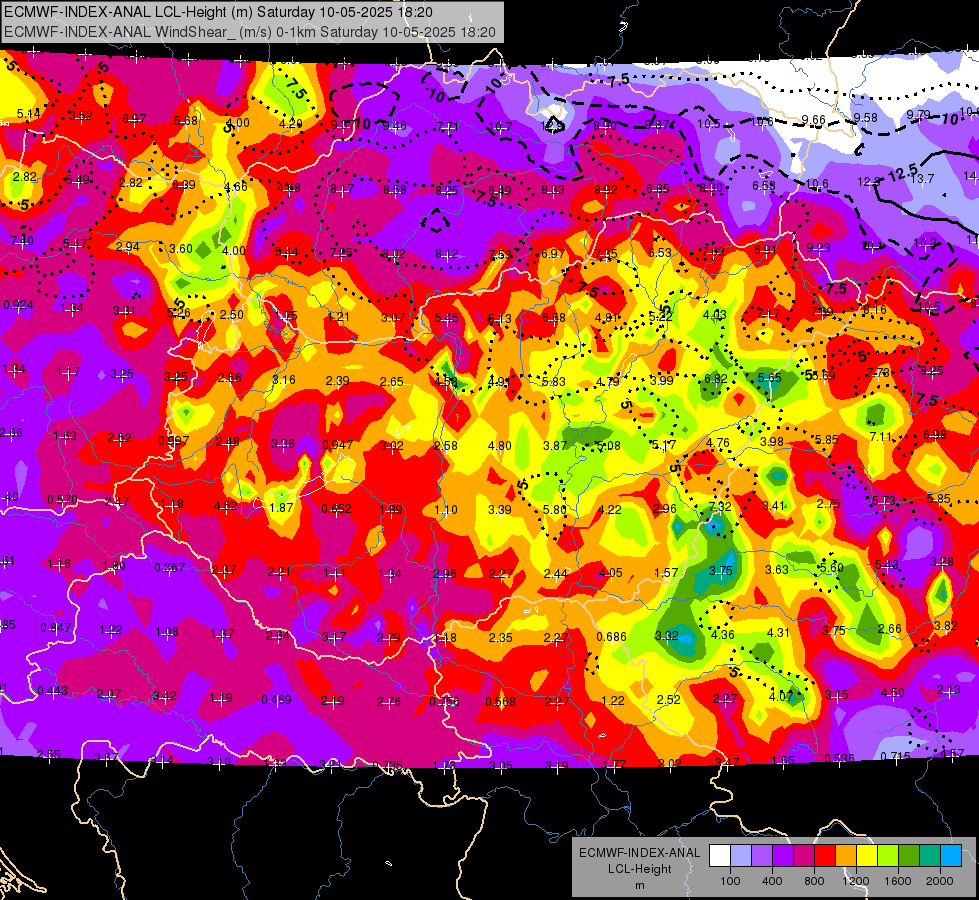Click the wind shear value 9.46
This screenshot has width=979, height=900.
tap(395, 126)
